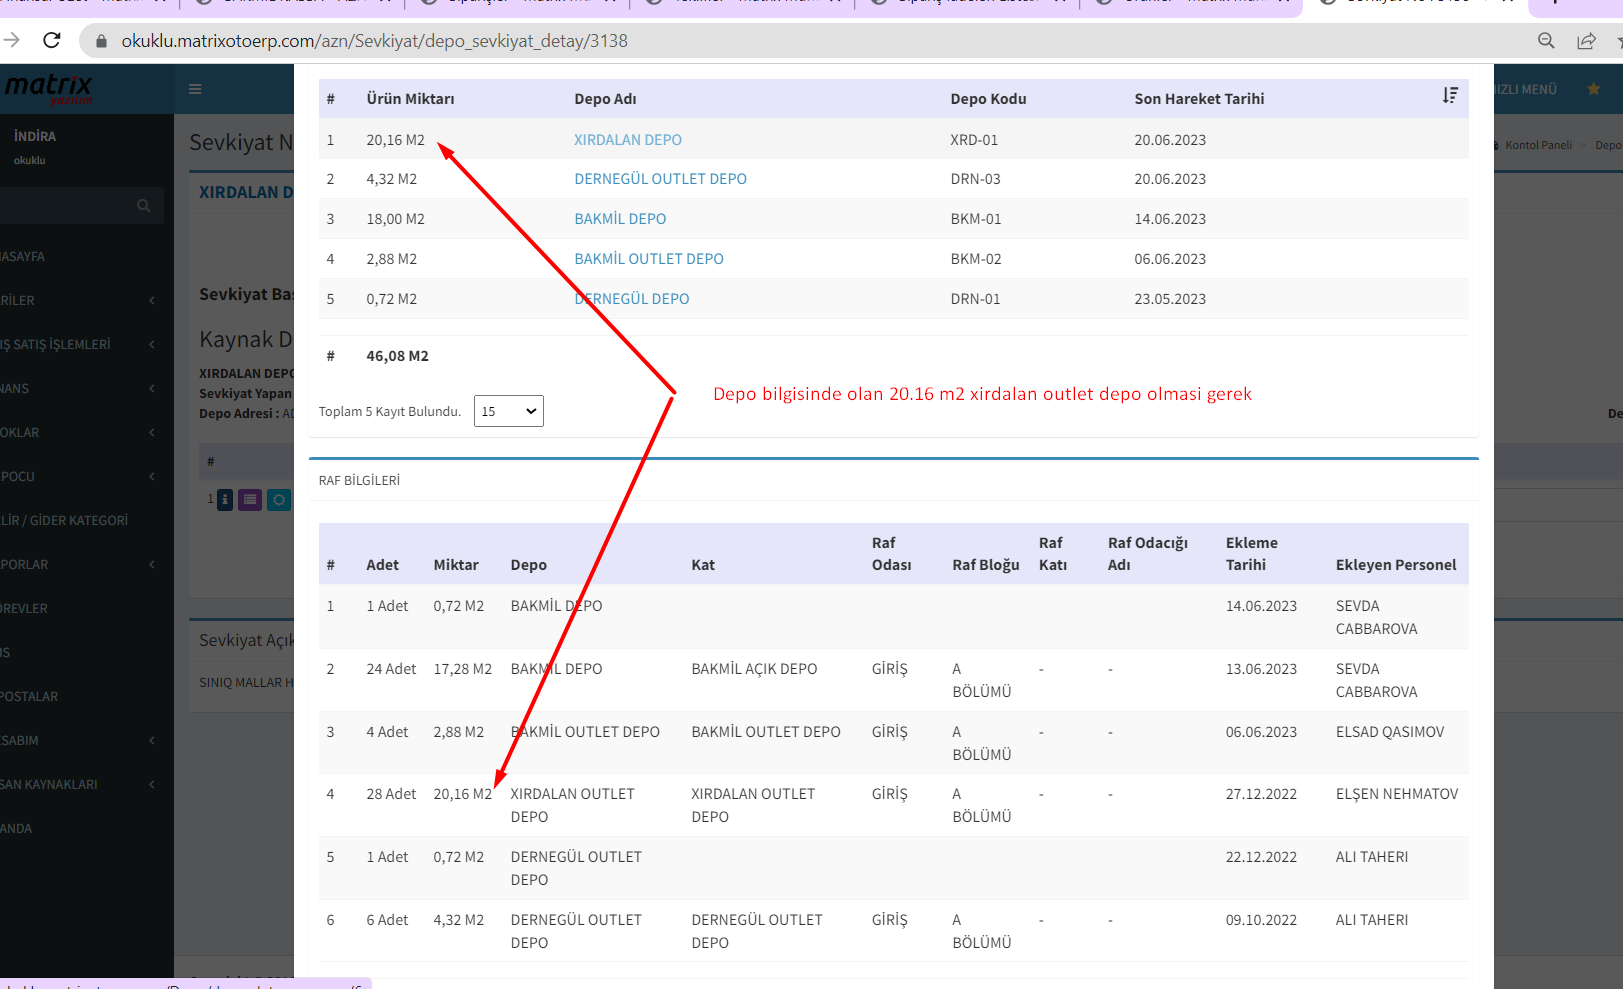The width and height of the screenshot is (1623, 989).
Task: Expand the FİNANS sidebar menu chevron
Action: (152, 388)
